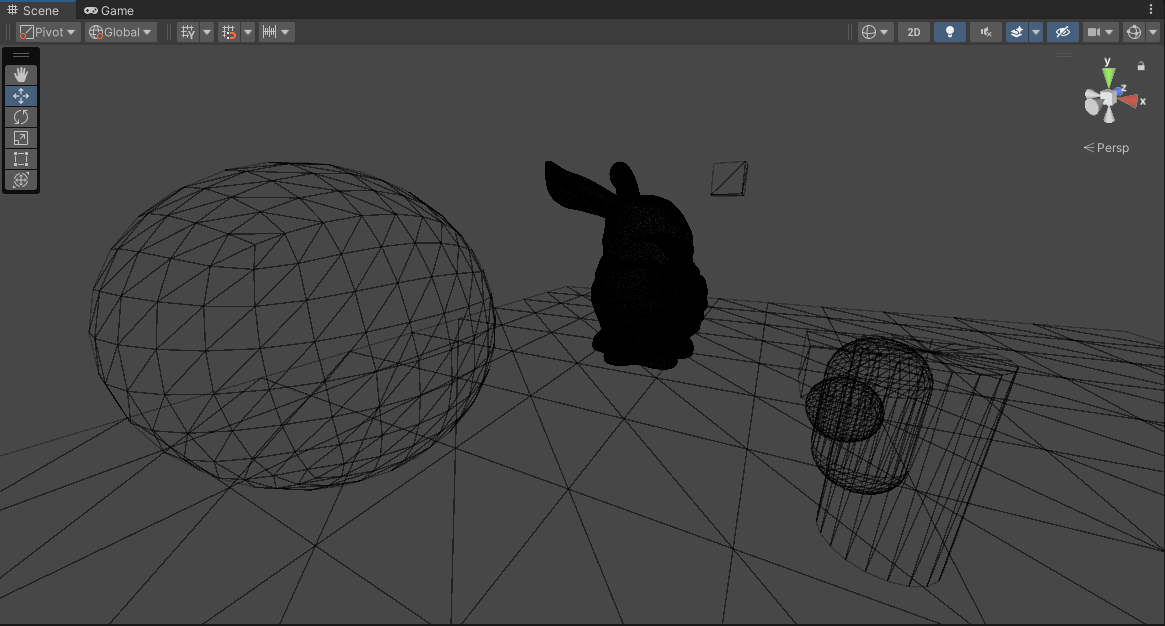The height and width of the screenshot is (626, 1165).
Task: Click the scene view options globe icon
Action: tap(866, 31)
